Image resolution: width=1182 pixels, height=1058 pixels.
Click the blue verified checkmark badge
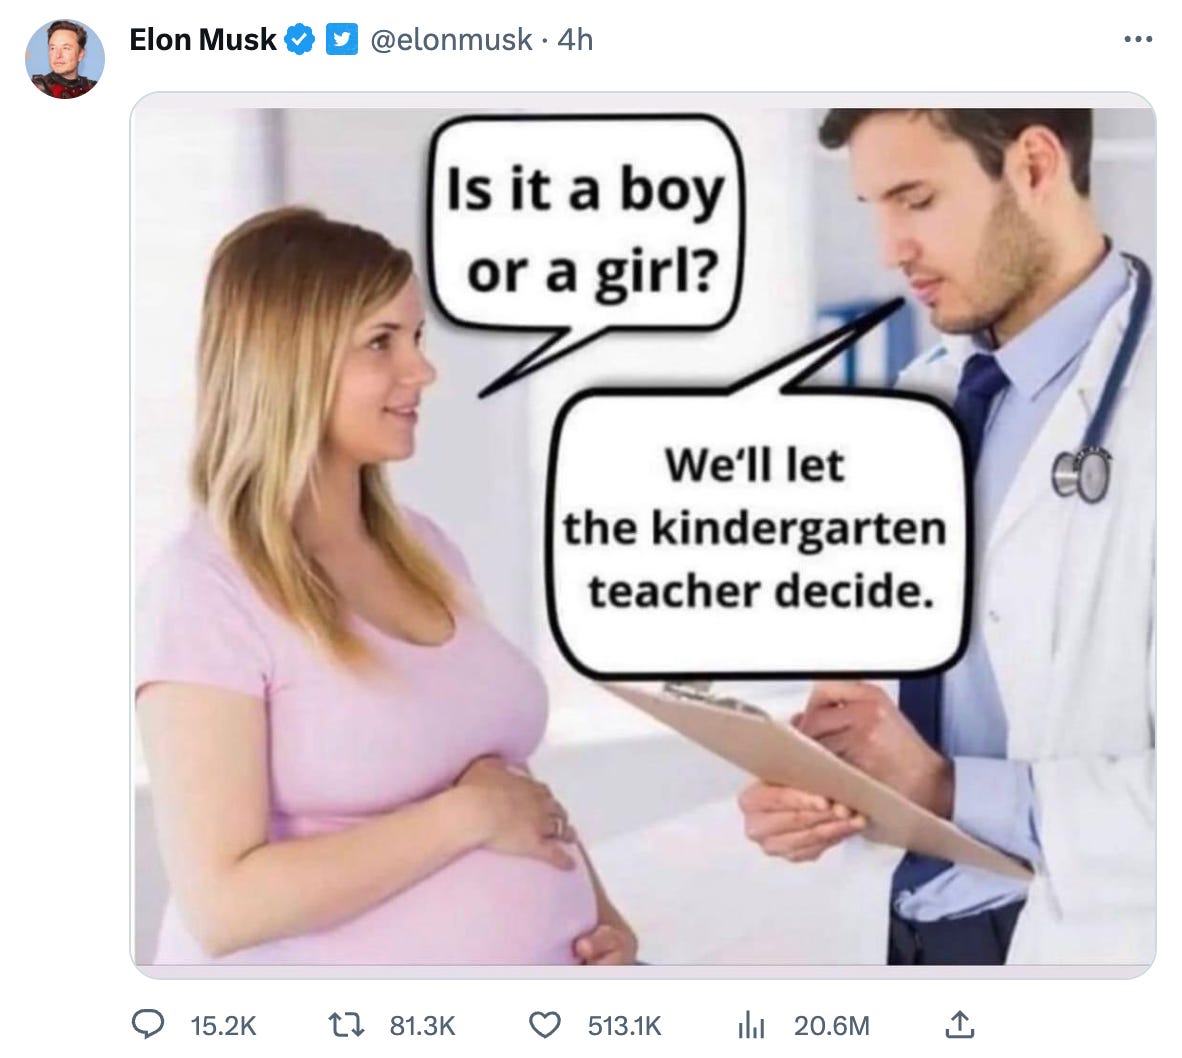pos(299,40)
